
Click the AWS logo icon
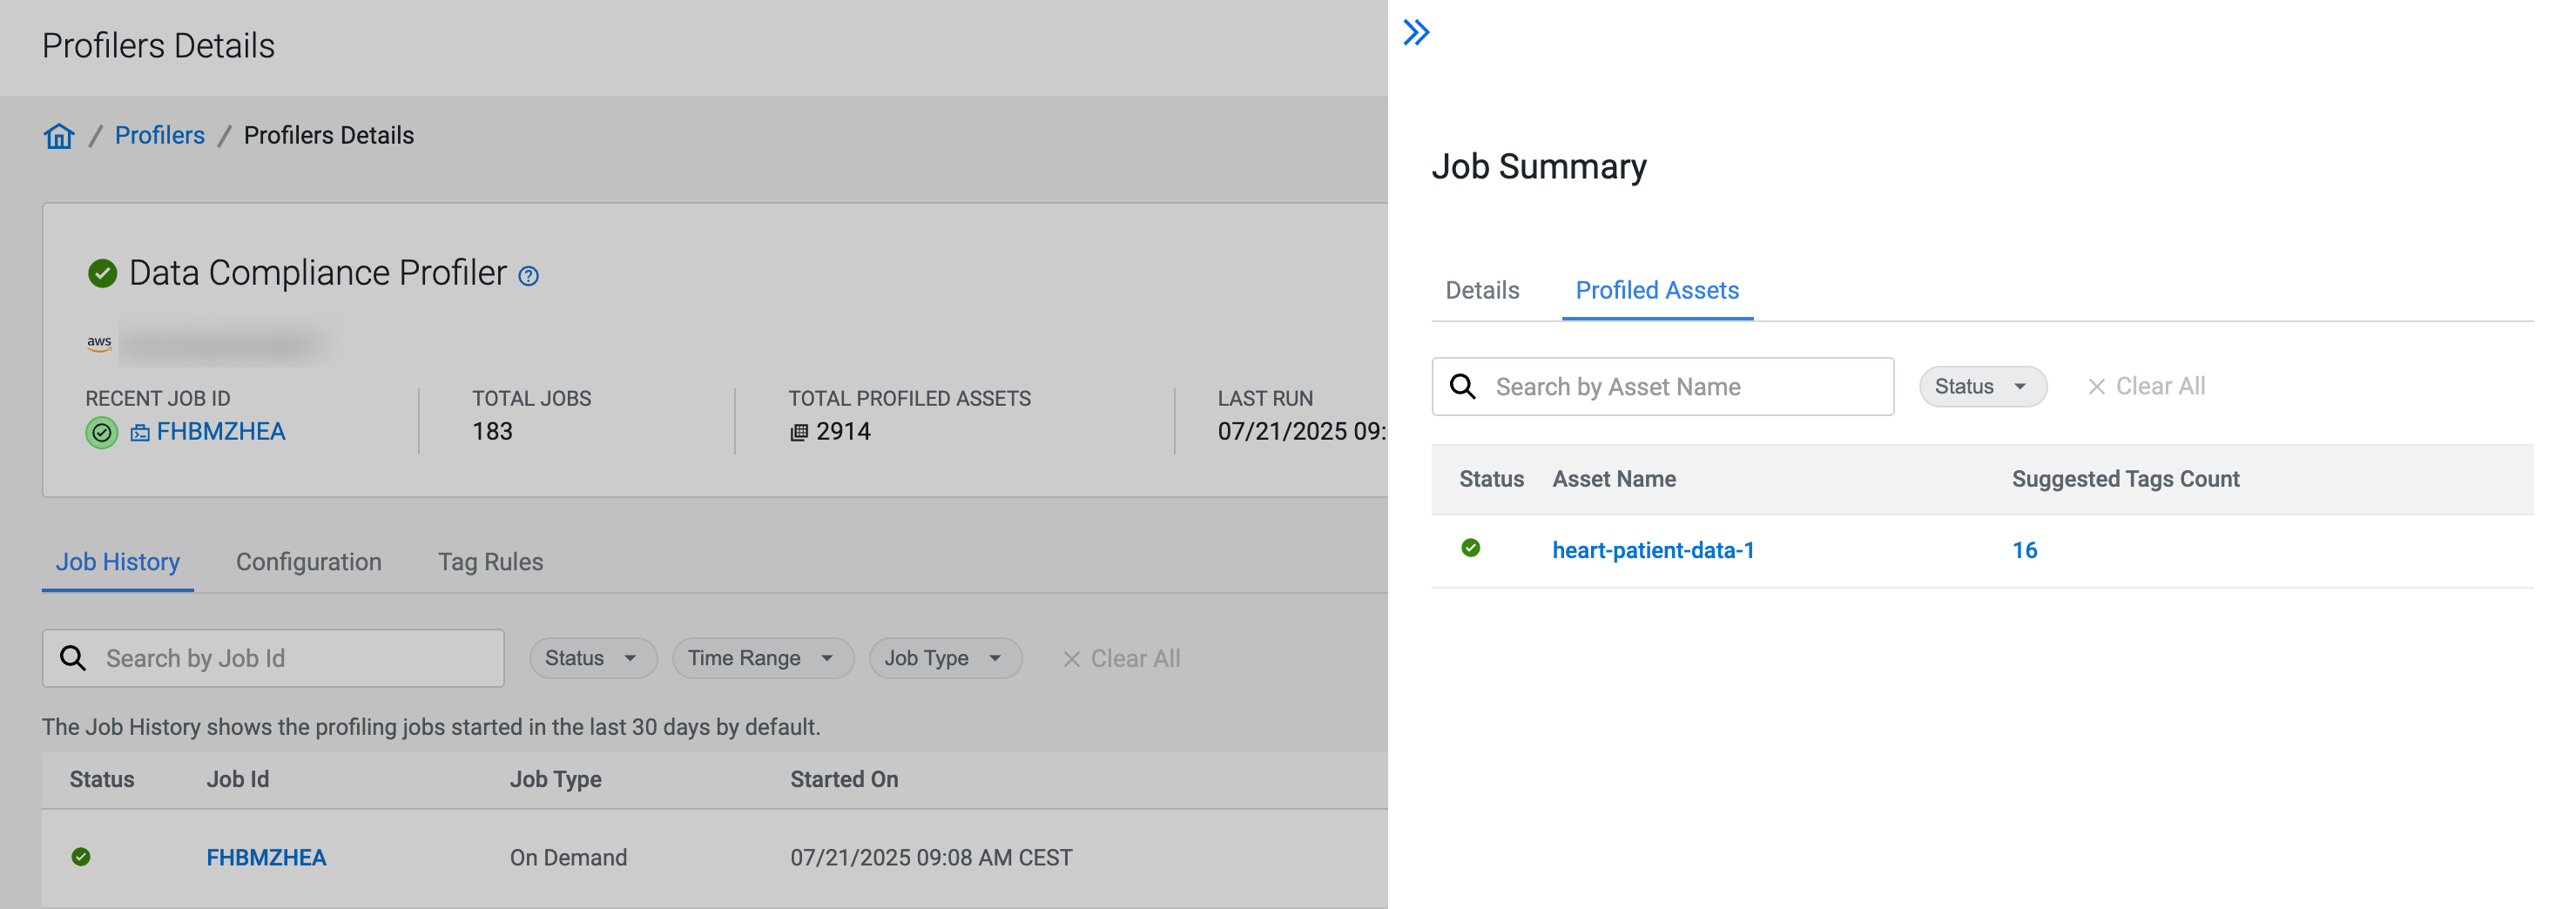(99, 343)
